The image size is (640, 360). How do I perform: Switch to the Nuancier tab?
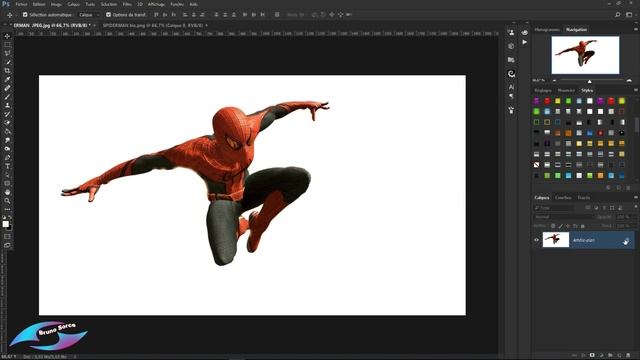tap(566, 90)
